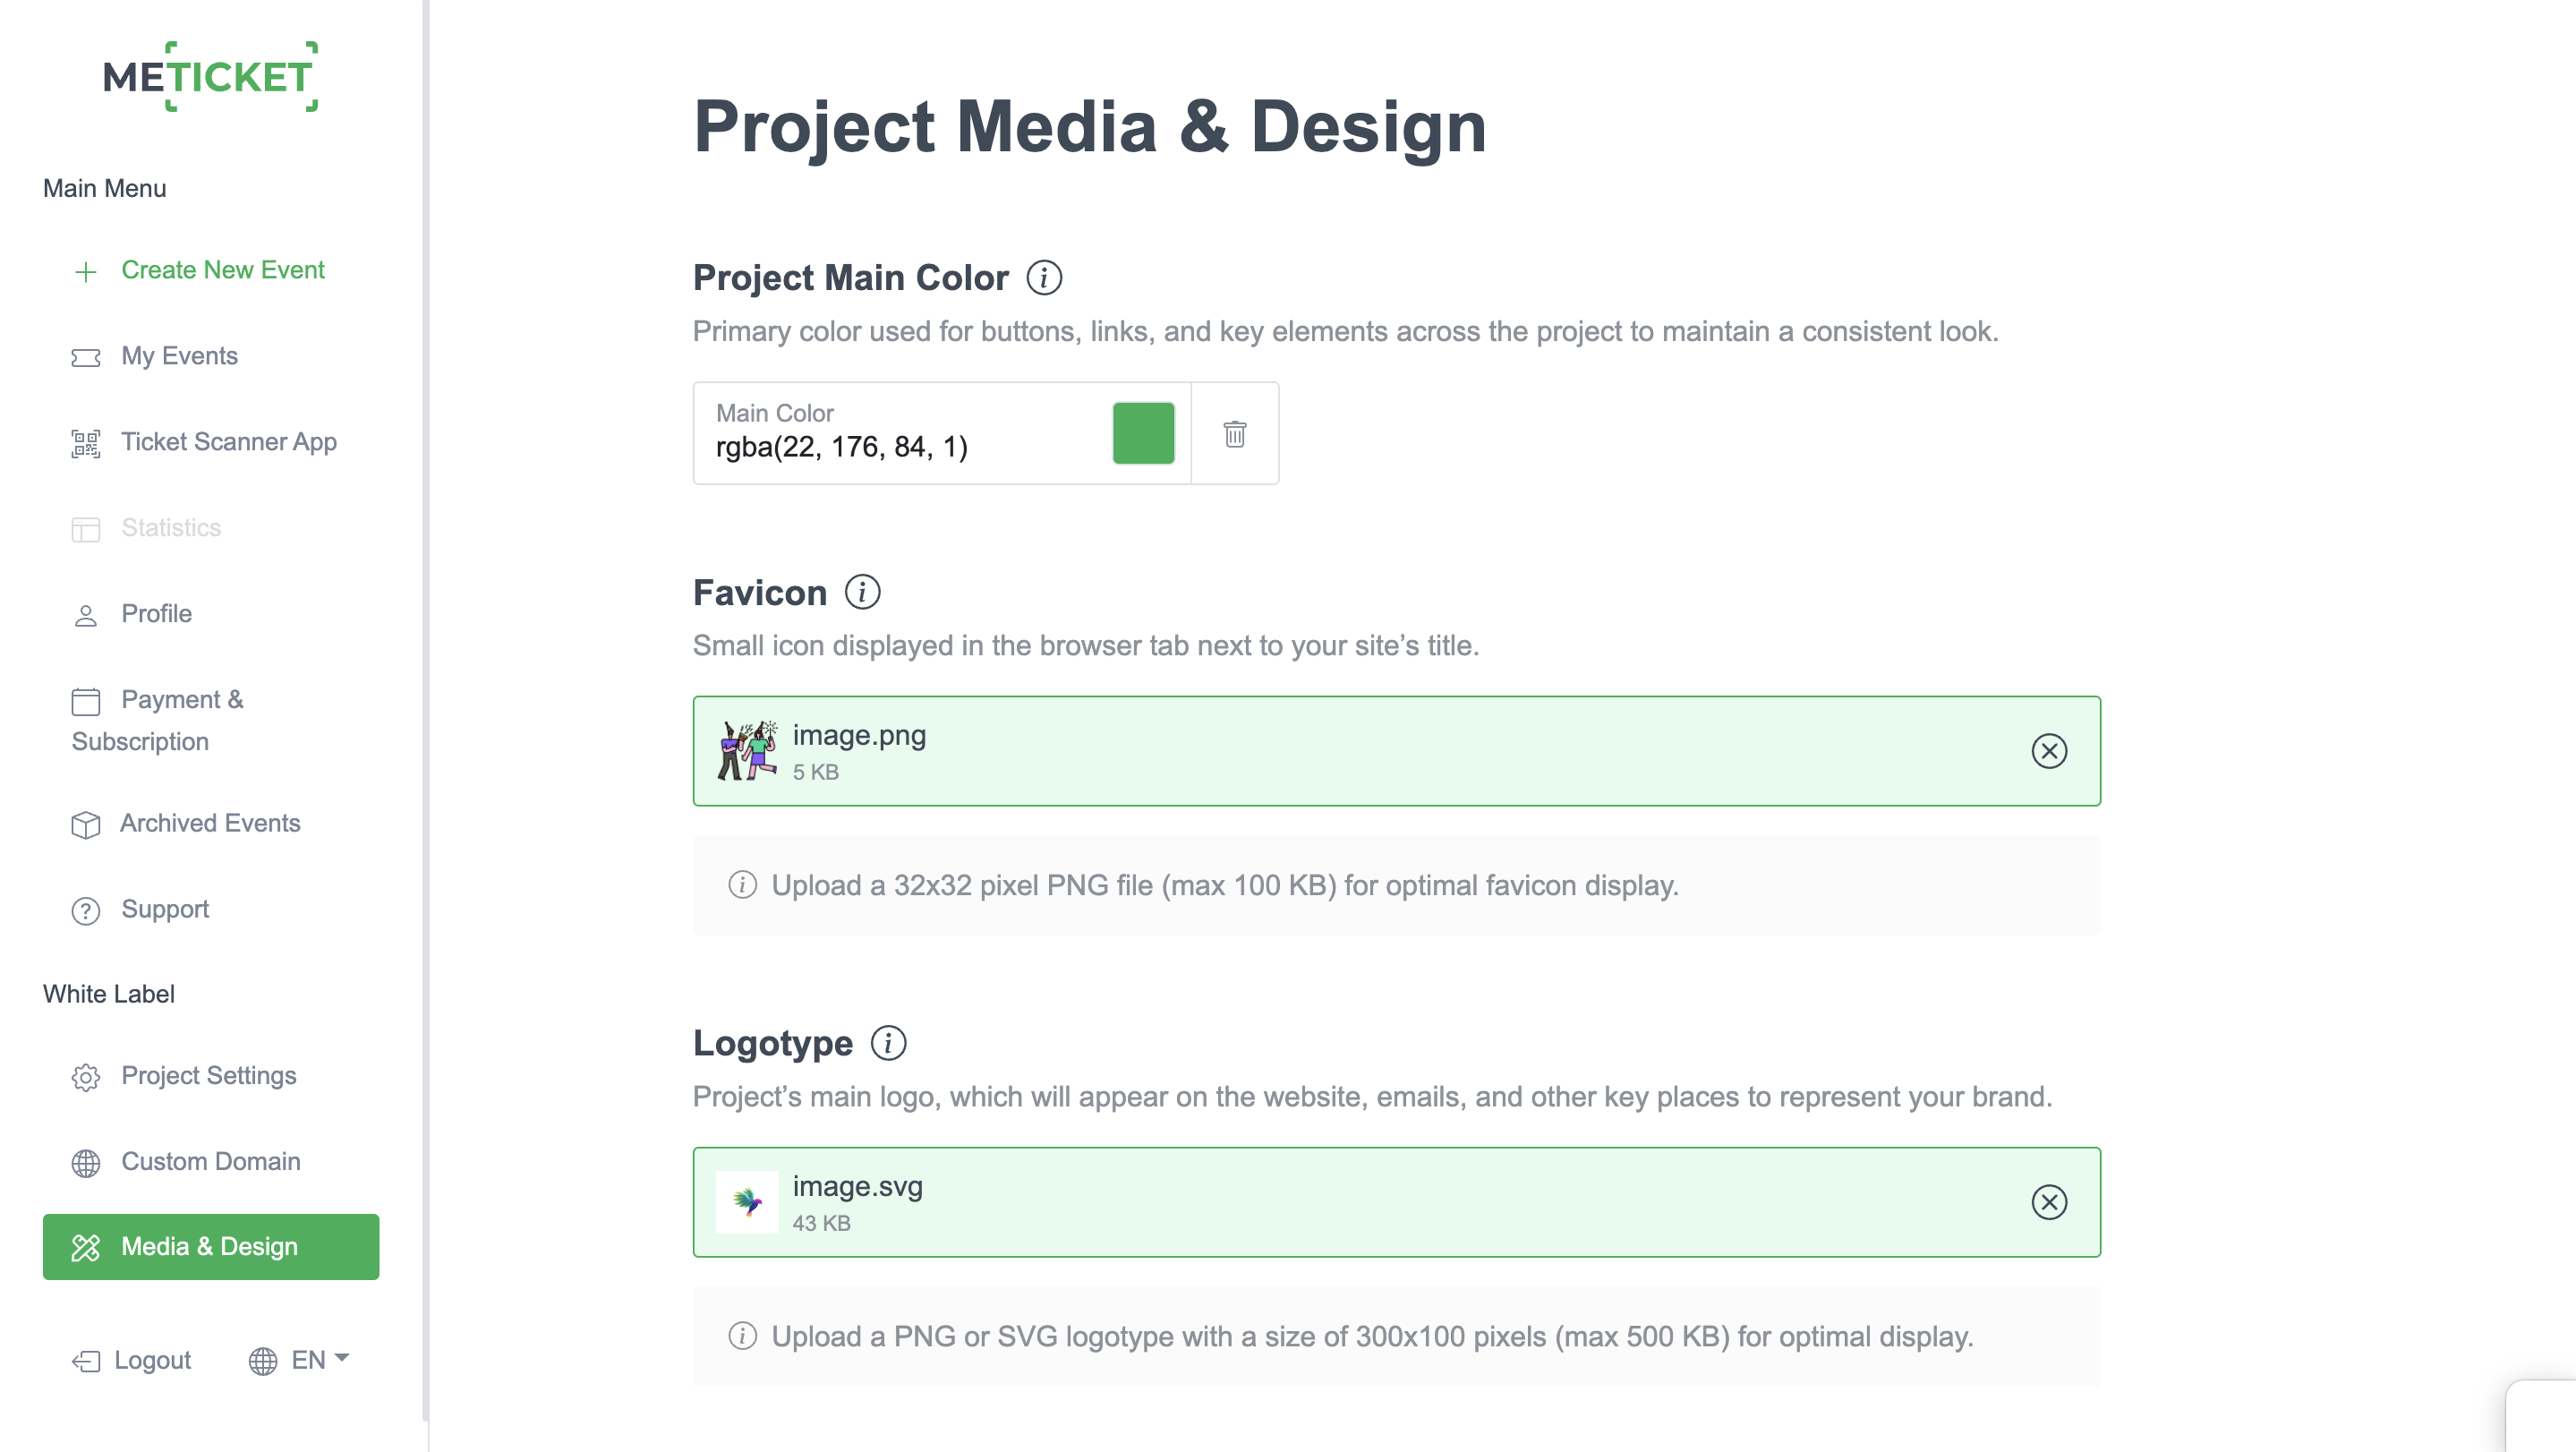Open My Events from sidebar
The image size is (2576, 1452).
(x=179, y=356)
